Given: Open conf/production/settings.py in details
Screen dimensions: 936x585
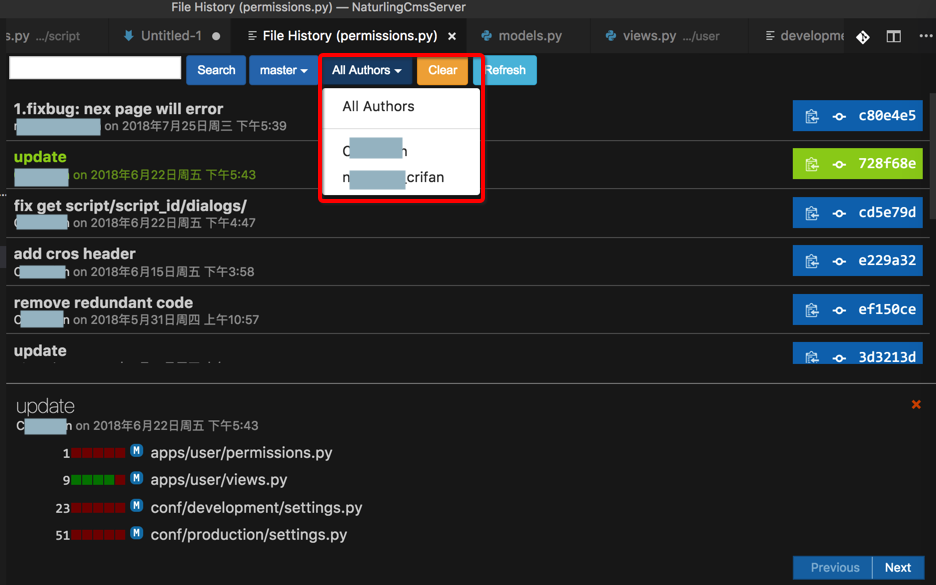Looking at the screenshot, I should tap(248, 535).
